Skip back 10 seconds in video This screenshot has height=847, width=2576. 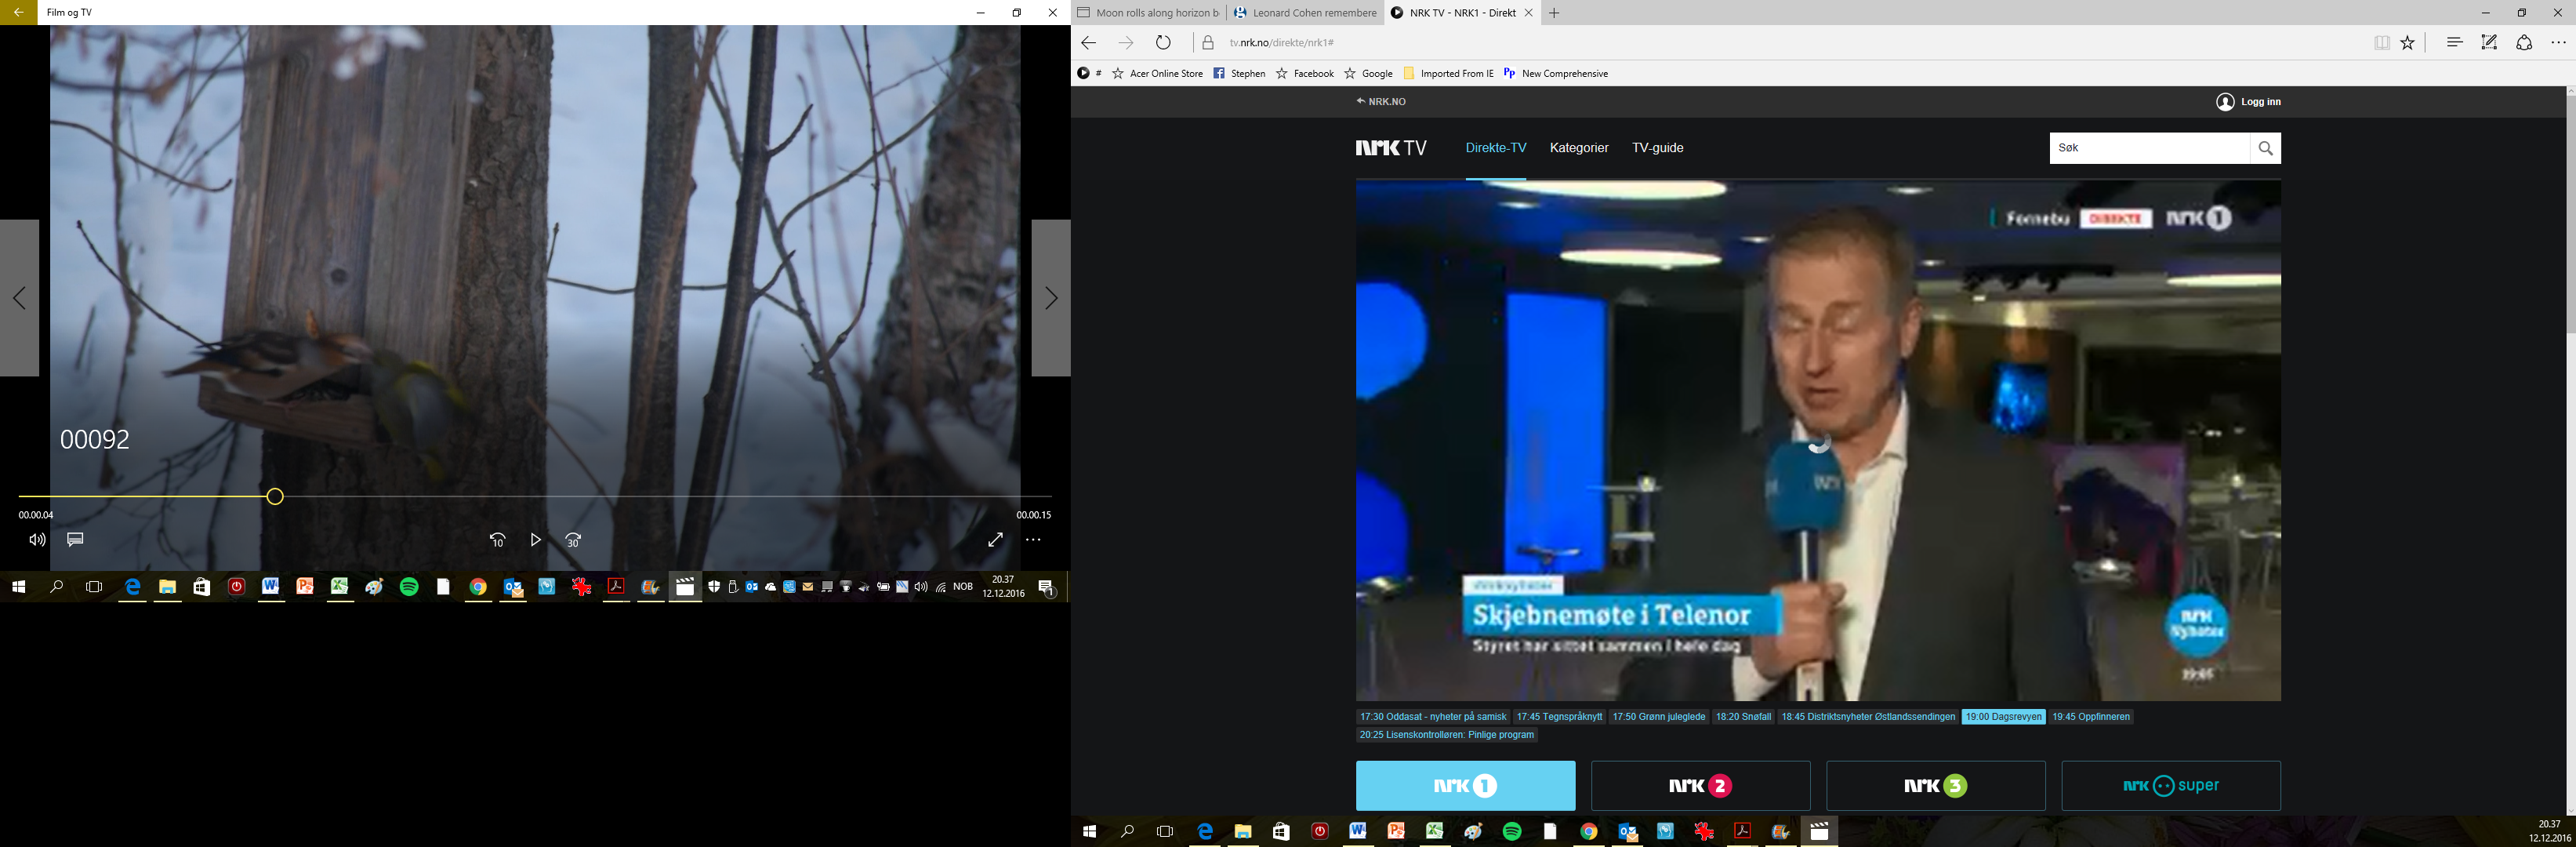[x=498, y=540]
